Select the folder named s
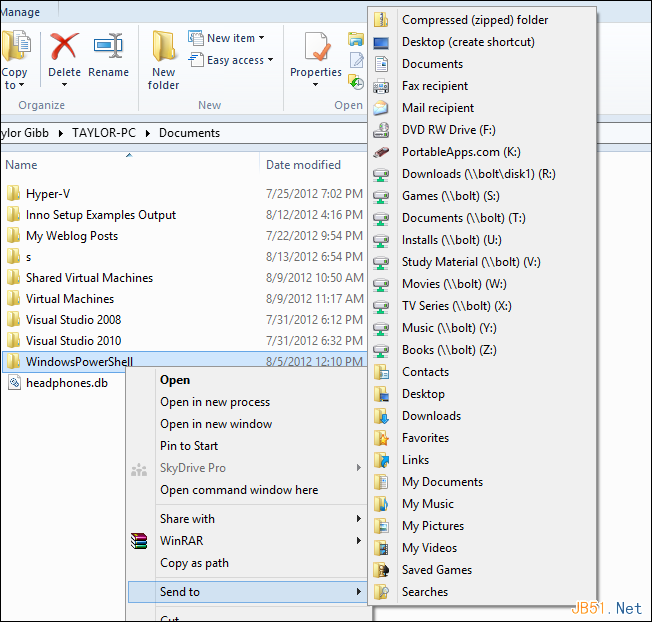 [x=28, y=257]
